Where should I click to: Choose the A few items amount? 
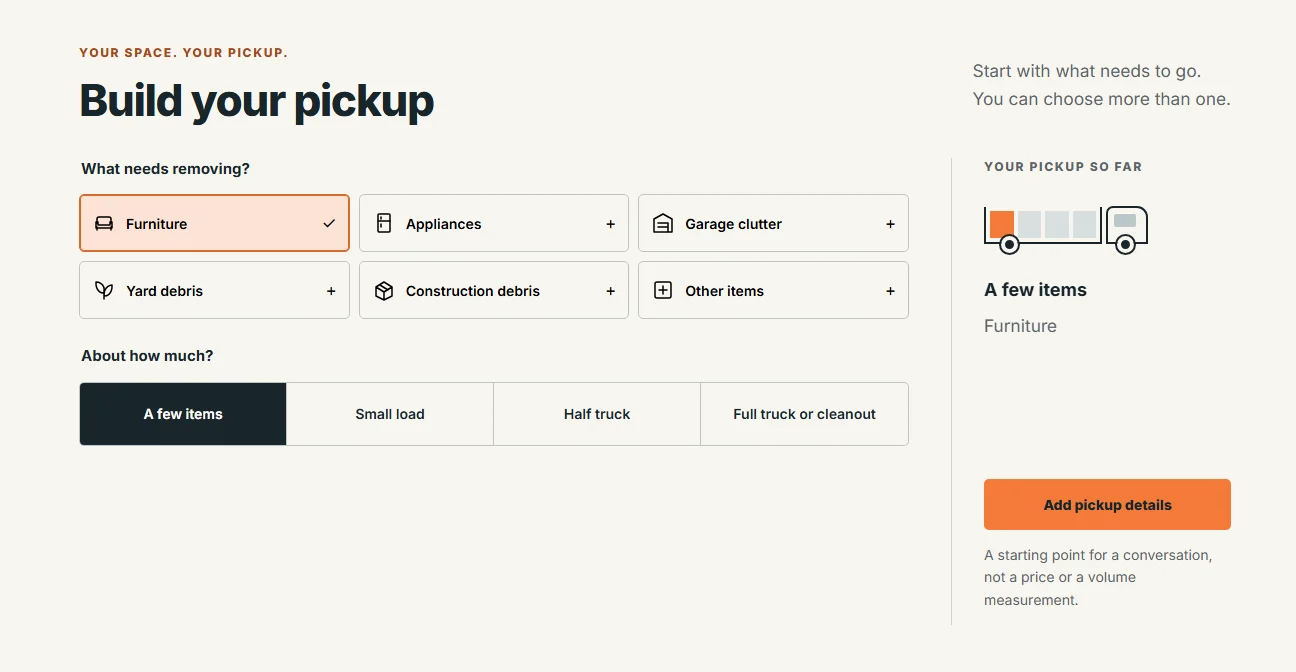point(183,414)
